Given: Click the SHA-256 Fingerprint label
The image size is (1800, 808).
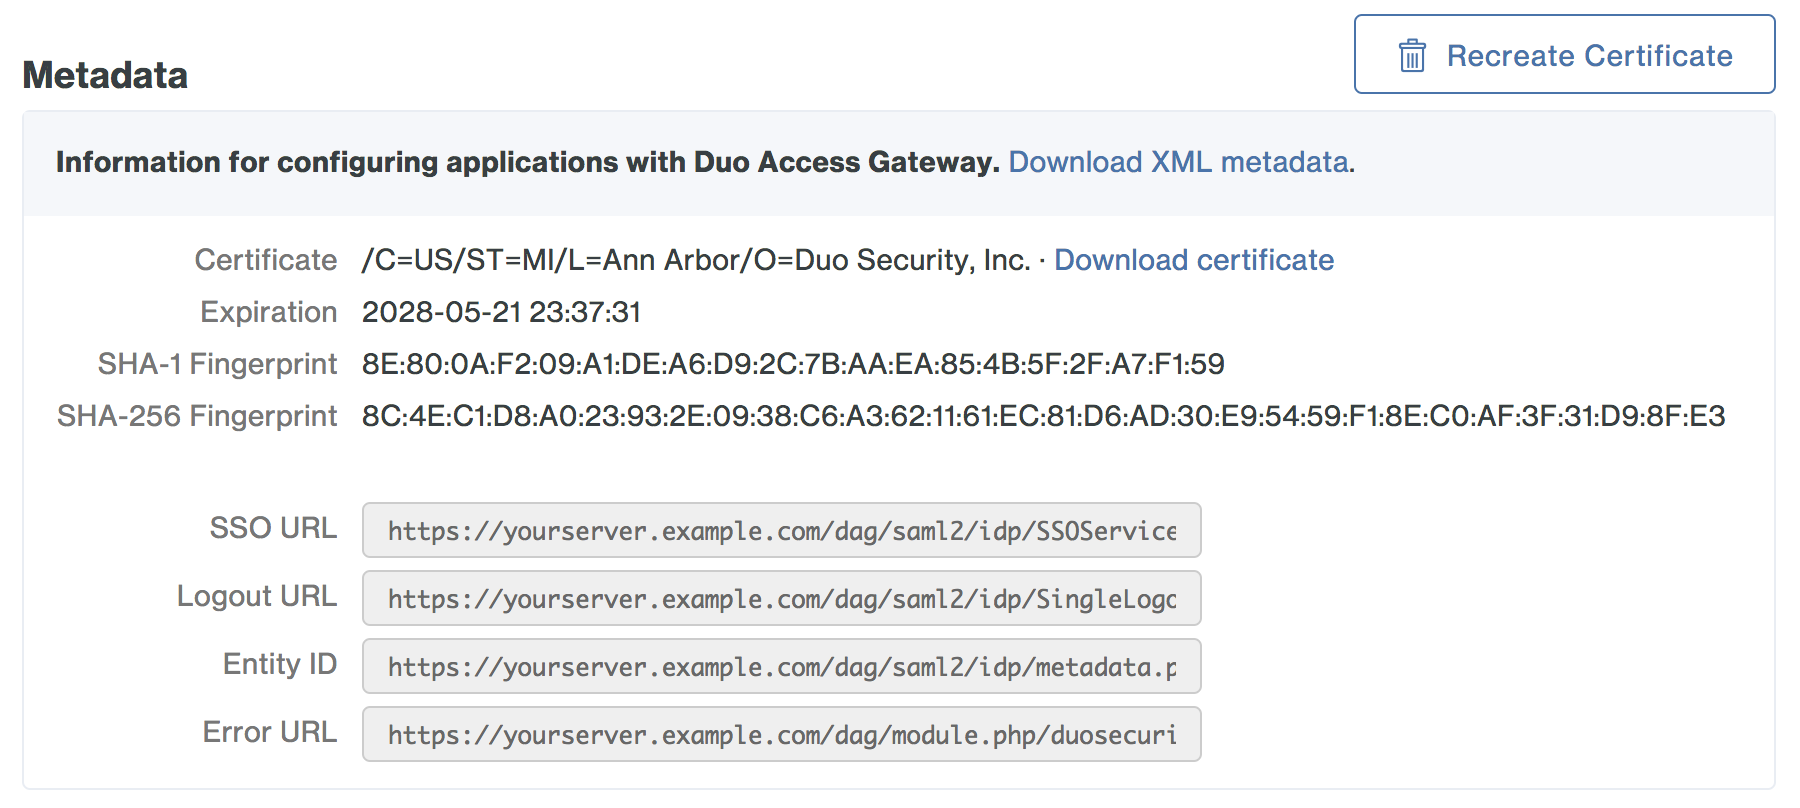Looking at the screenshot, I should (x=197, y=416).
